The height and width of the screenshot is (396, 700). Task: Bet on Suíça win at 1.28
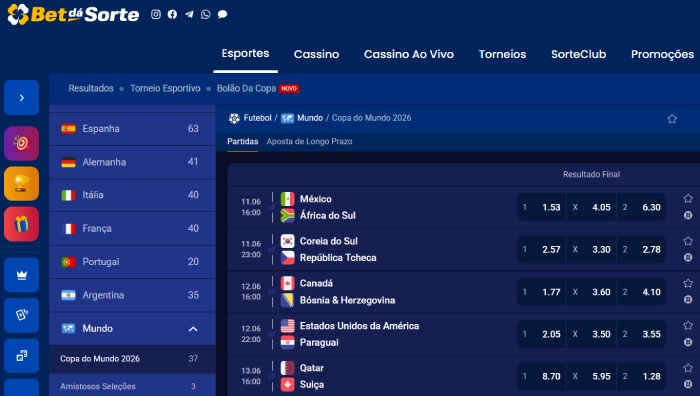pos(642,376)
